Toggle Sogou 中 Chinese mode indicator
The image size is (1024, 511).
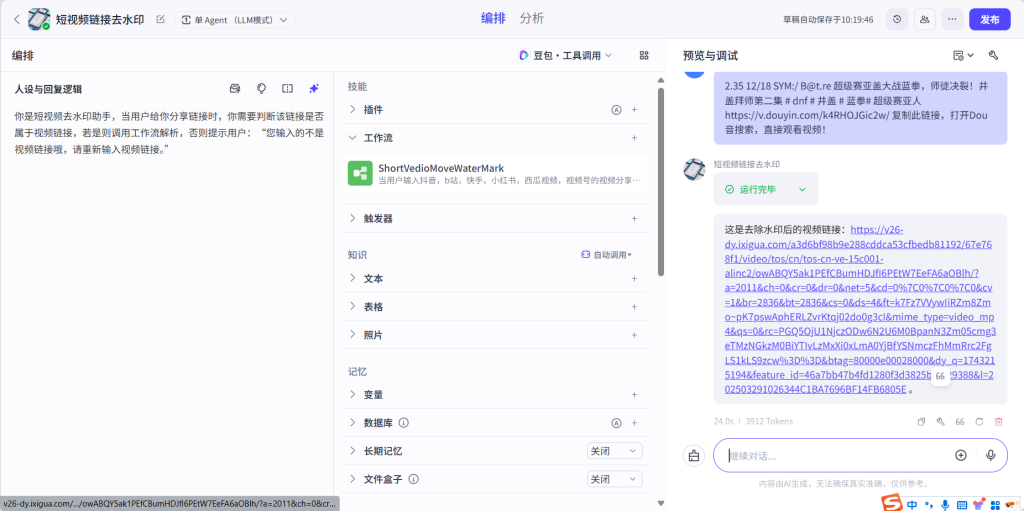(912, 504)
